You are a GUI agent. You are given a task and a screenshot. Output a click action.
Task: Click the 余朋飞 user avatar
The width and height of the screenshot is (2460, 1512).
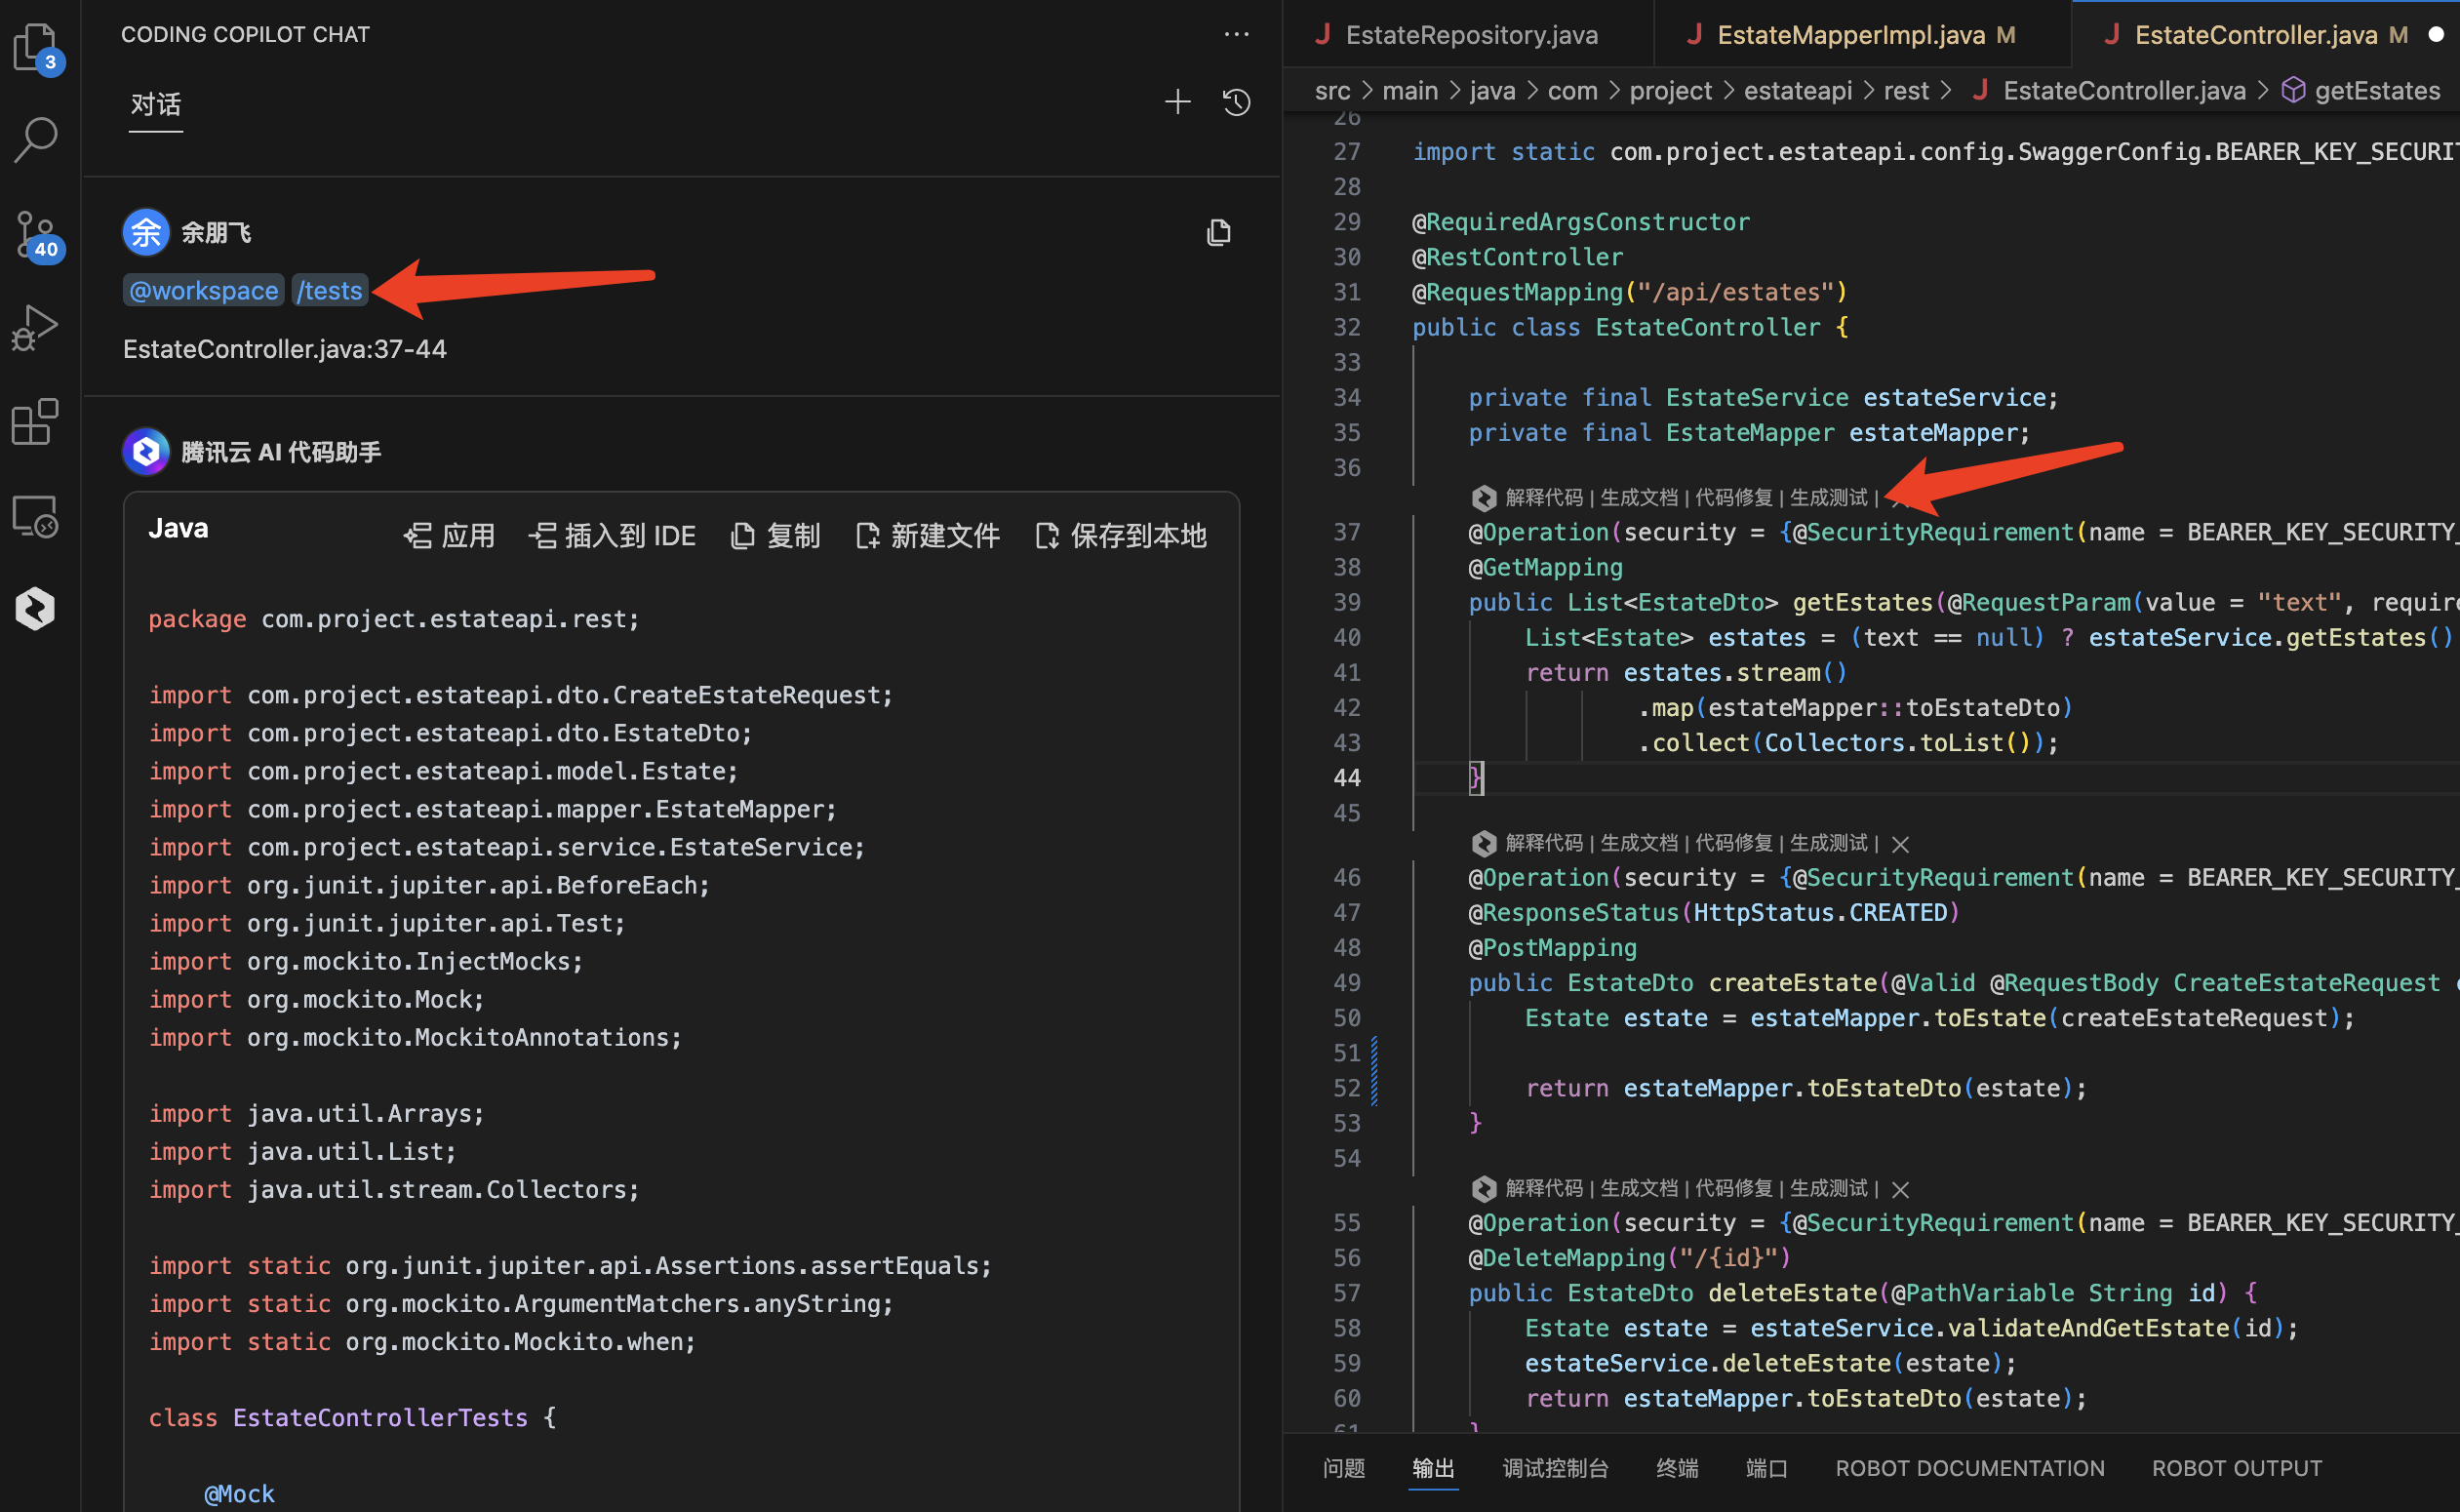(146, 232)
